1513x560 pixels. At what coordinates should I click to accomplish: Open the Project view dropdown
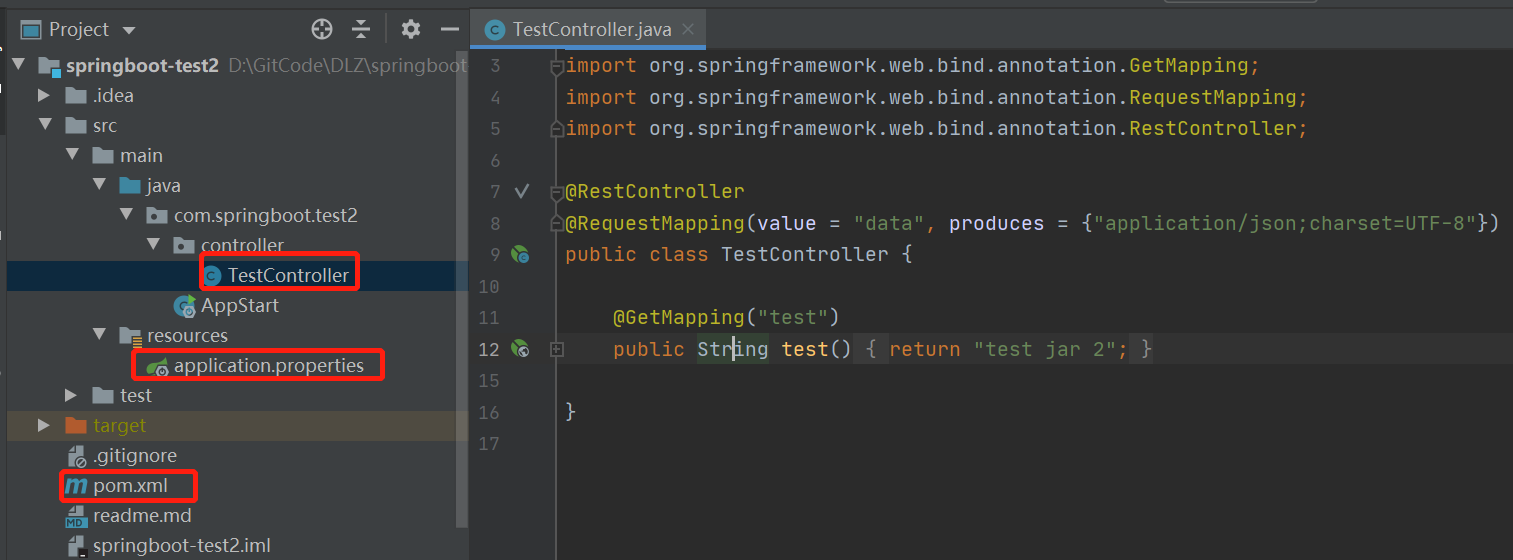128,30
